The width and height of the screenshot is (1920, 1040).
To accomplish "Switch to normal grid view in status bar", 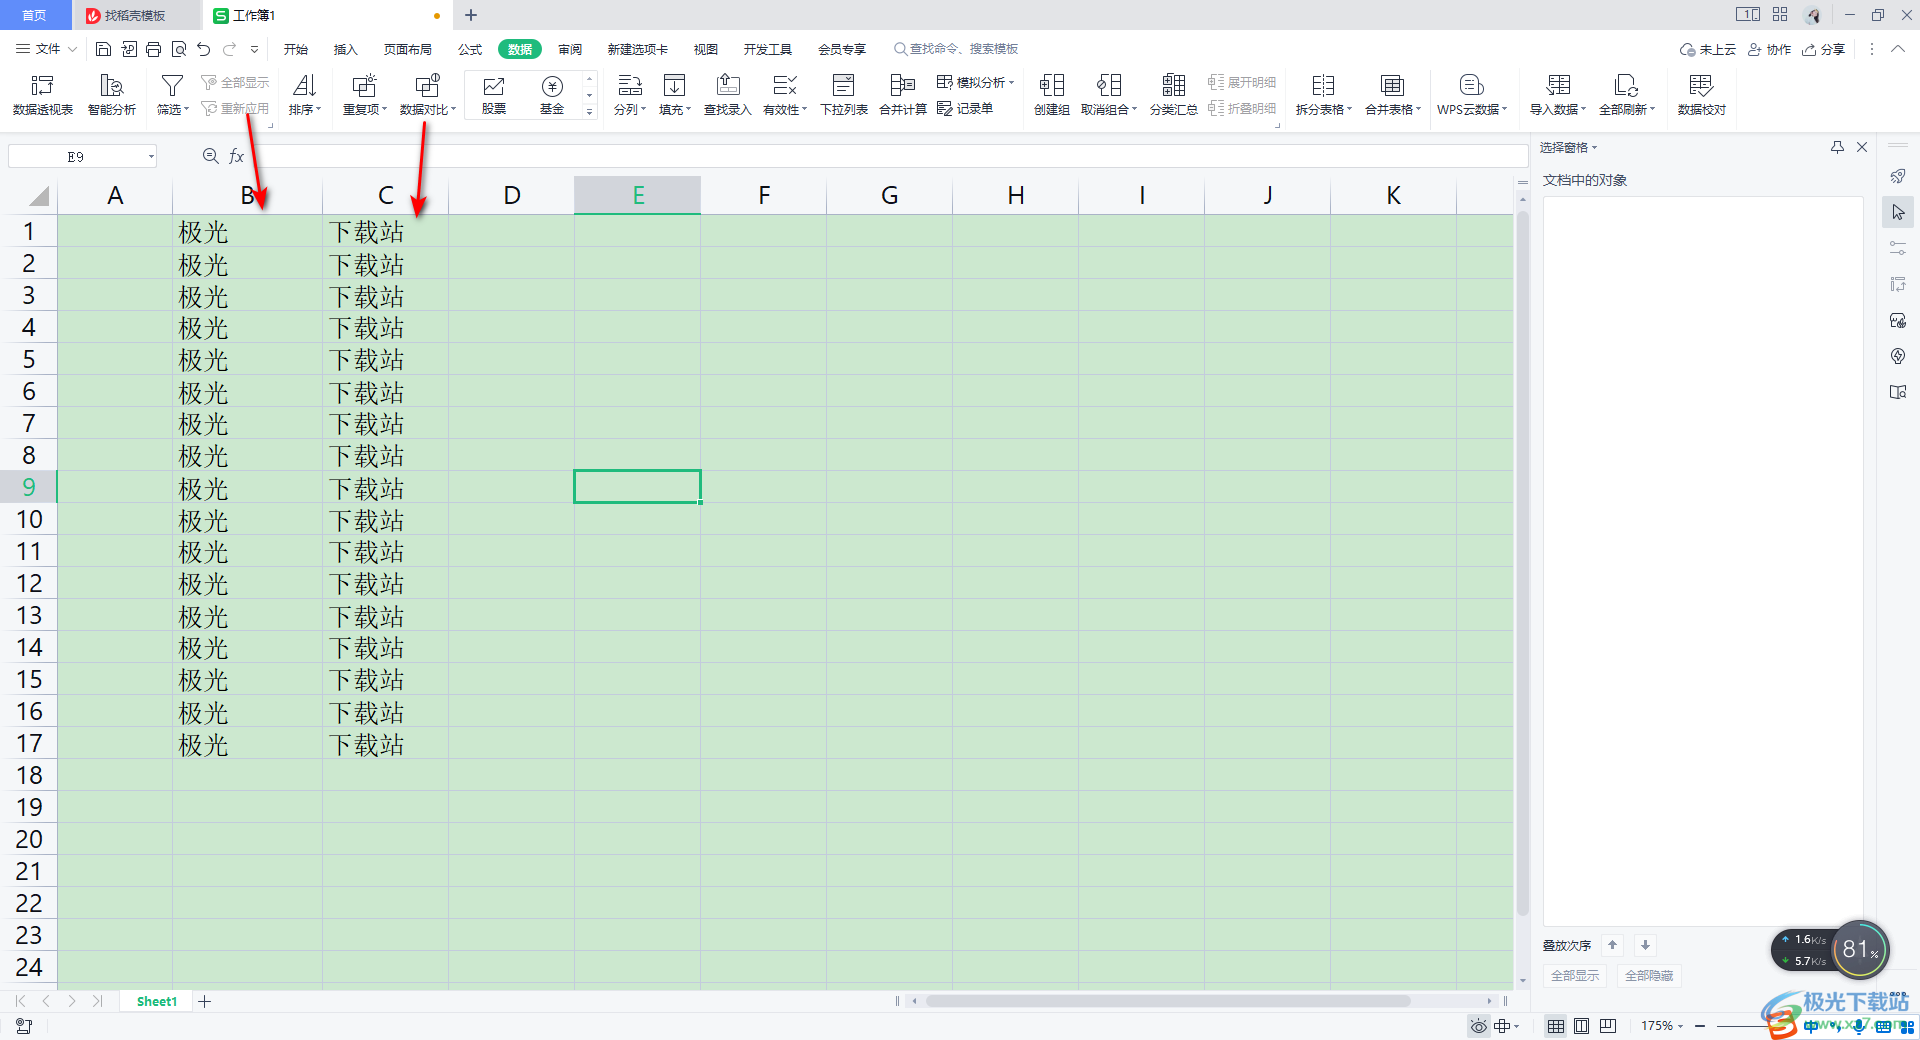I will point(1556,1026).
